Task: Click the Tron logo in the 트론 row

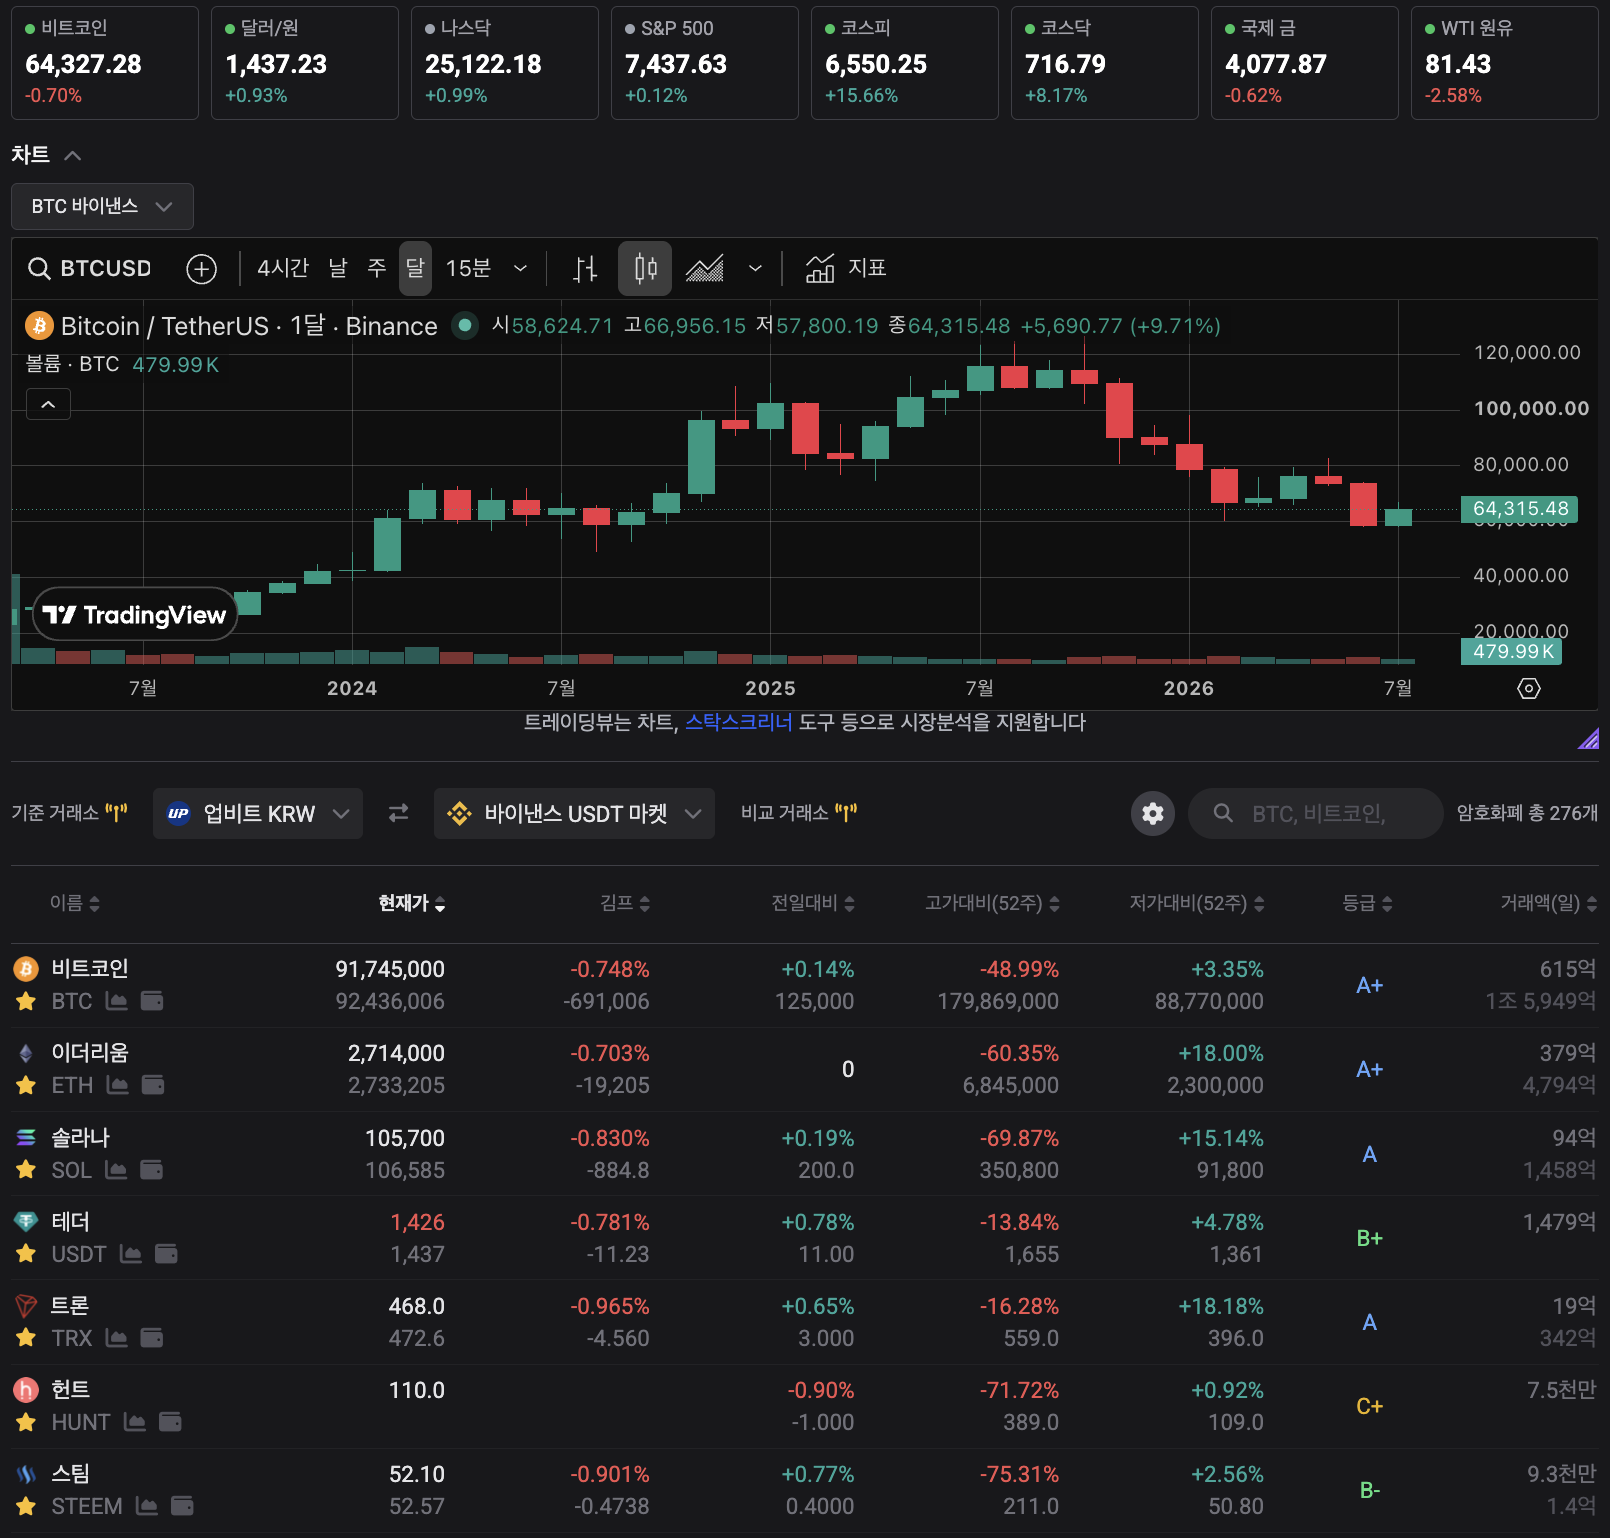Action: click(26, 1305)
